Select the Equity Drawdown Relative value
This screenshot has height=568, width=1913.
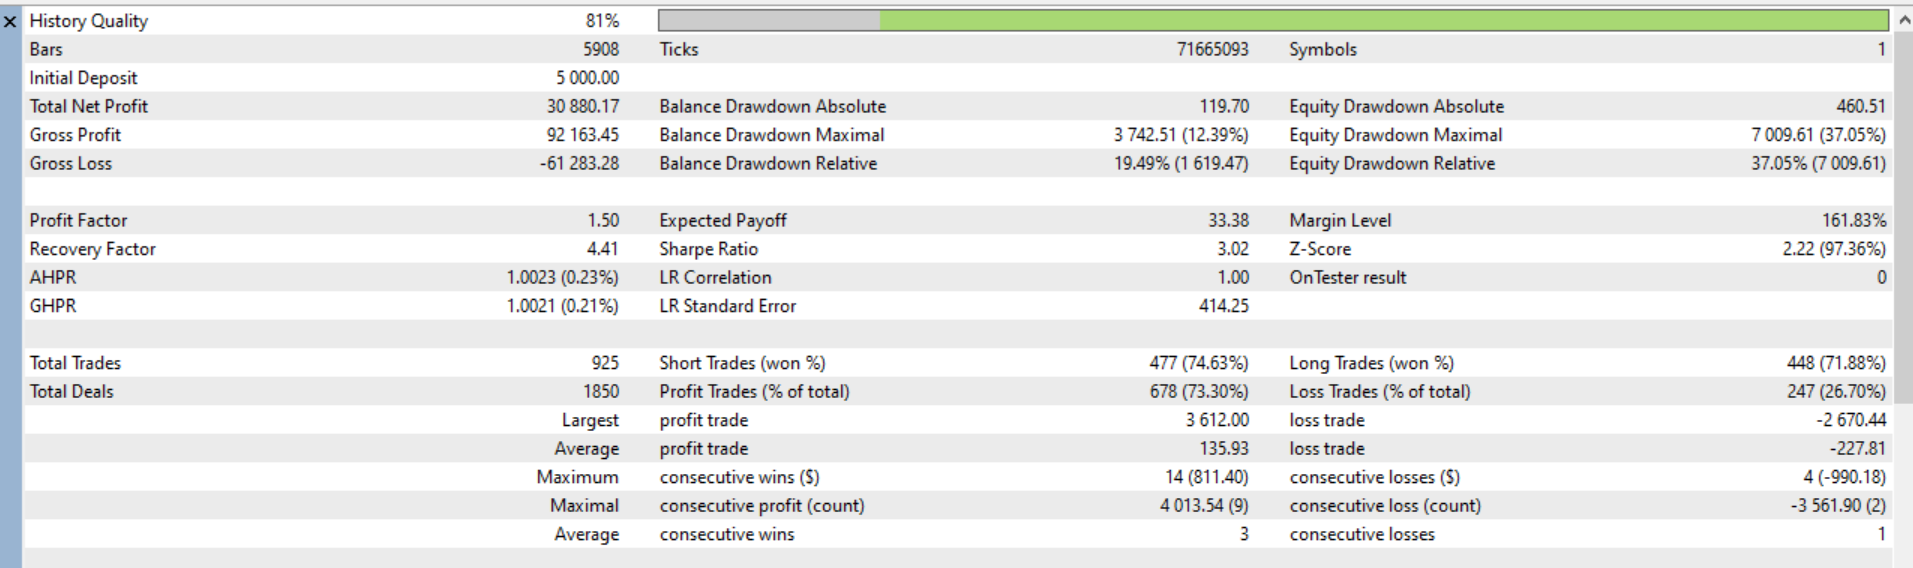pyautogui.click(x=1817, y=164)
